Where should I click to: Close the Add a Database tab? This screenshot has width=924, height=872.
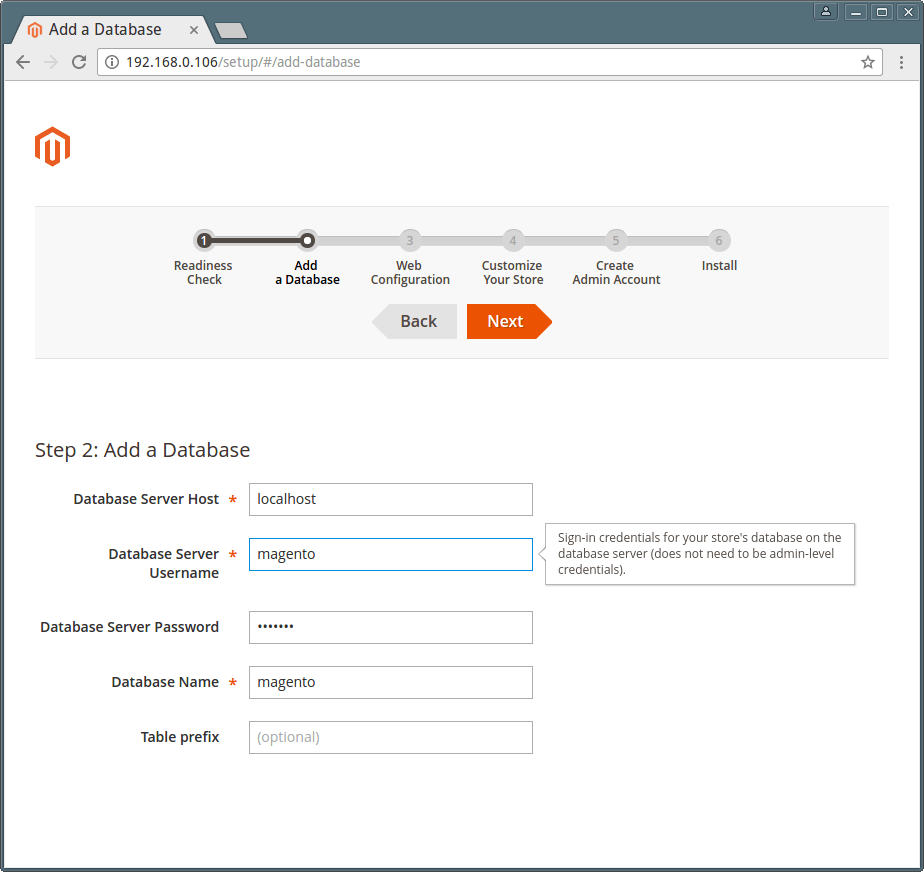193,29
